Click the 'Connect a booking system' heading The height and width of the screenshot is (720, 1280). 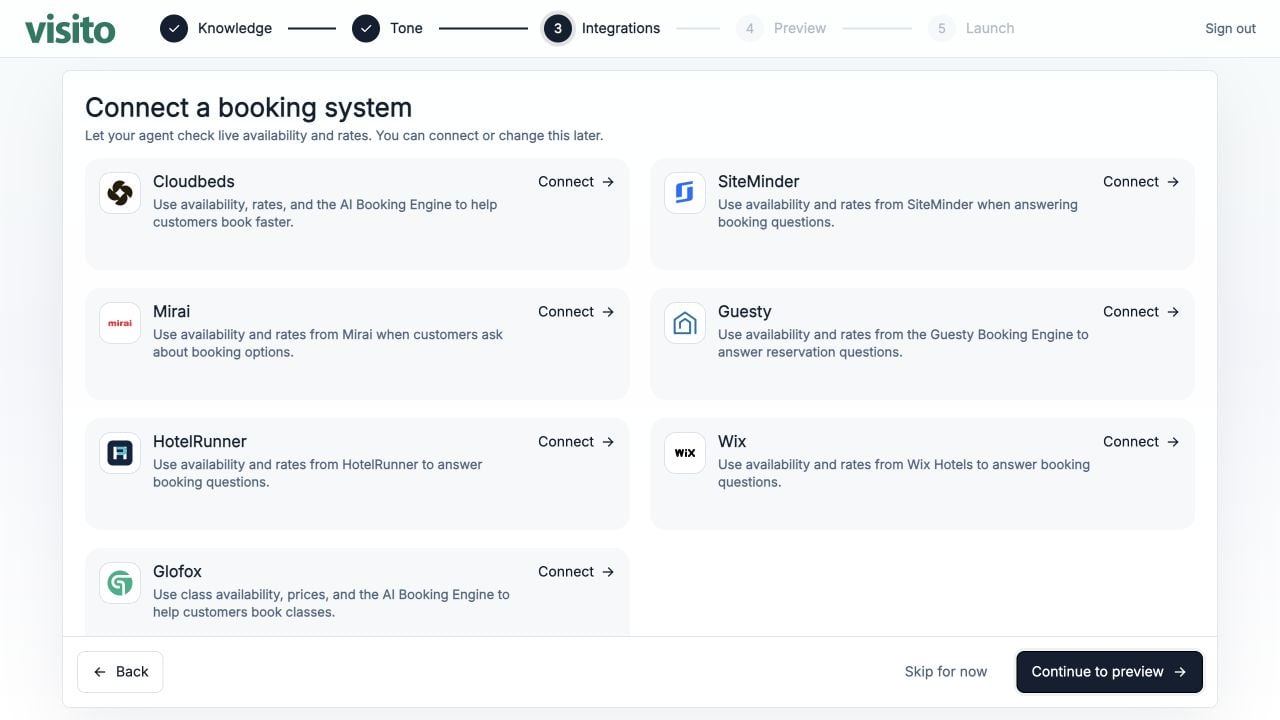point(248,107)
